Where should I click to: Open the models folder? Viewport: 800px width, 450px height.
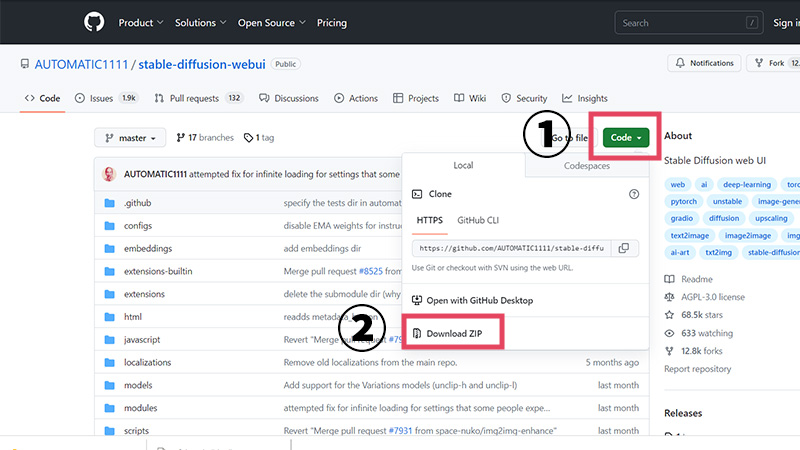[x=138, y=385]
